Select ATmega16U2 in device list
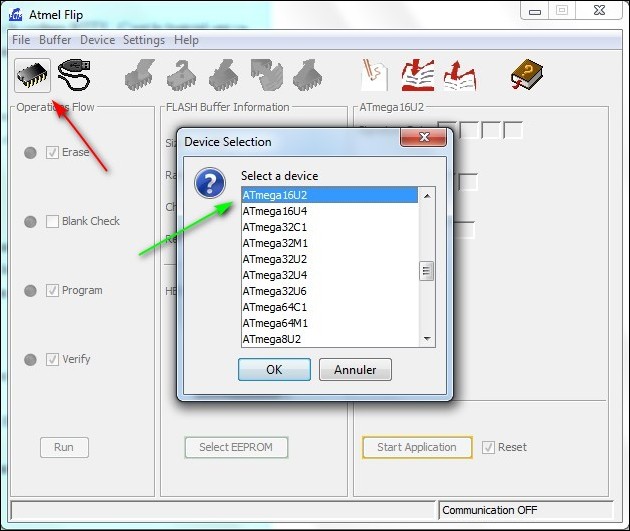This screenshot has width=630, height=531. 329,195
